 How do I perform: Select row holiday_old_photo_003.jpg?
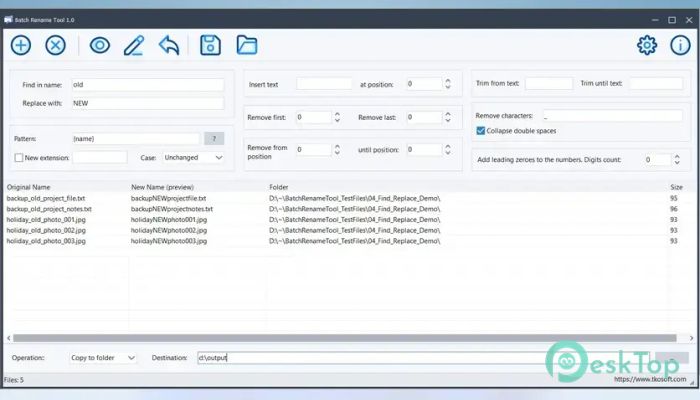click(x=46, y=241)
